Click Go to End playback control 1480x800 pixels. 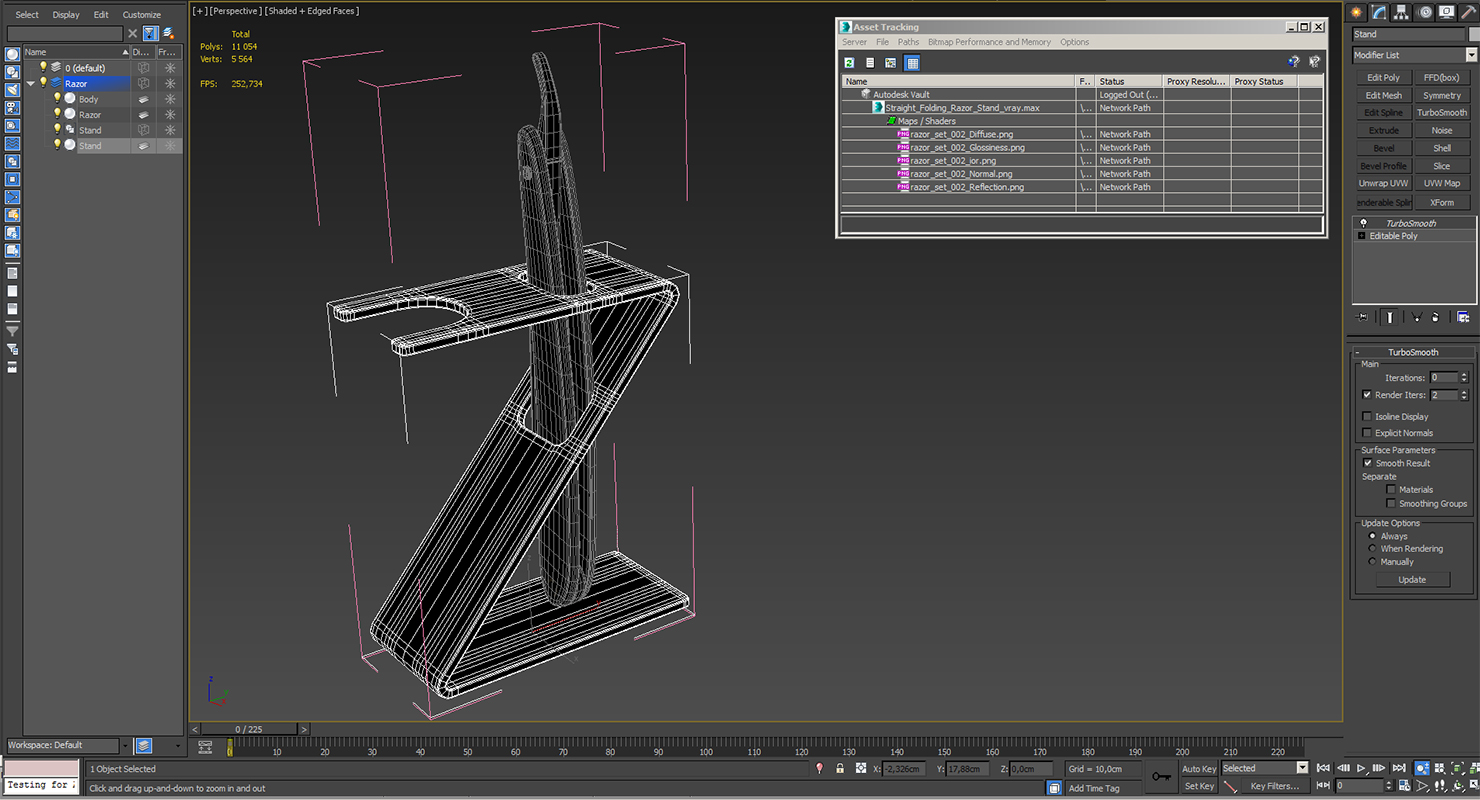(x=1399, y=768)
